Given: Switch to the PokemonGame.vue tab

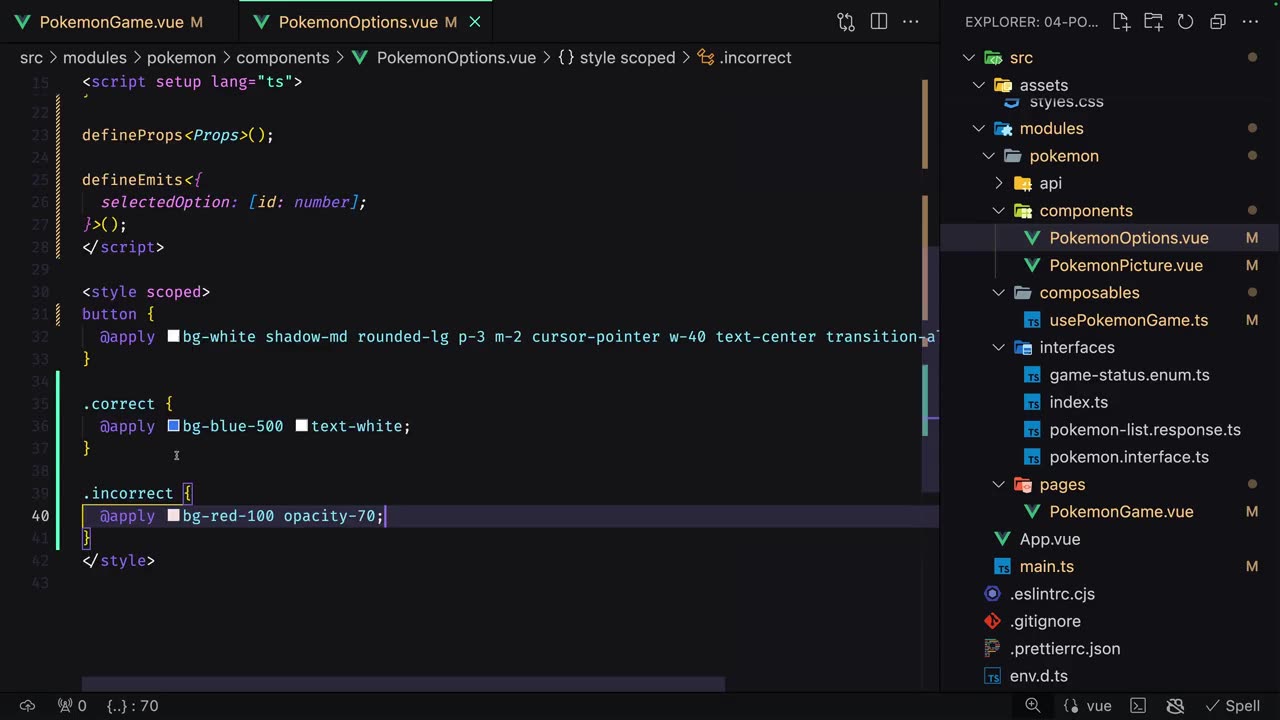Looking at the screenshot, I should 110,22.
